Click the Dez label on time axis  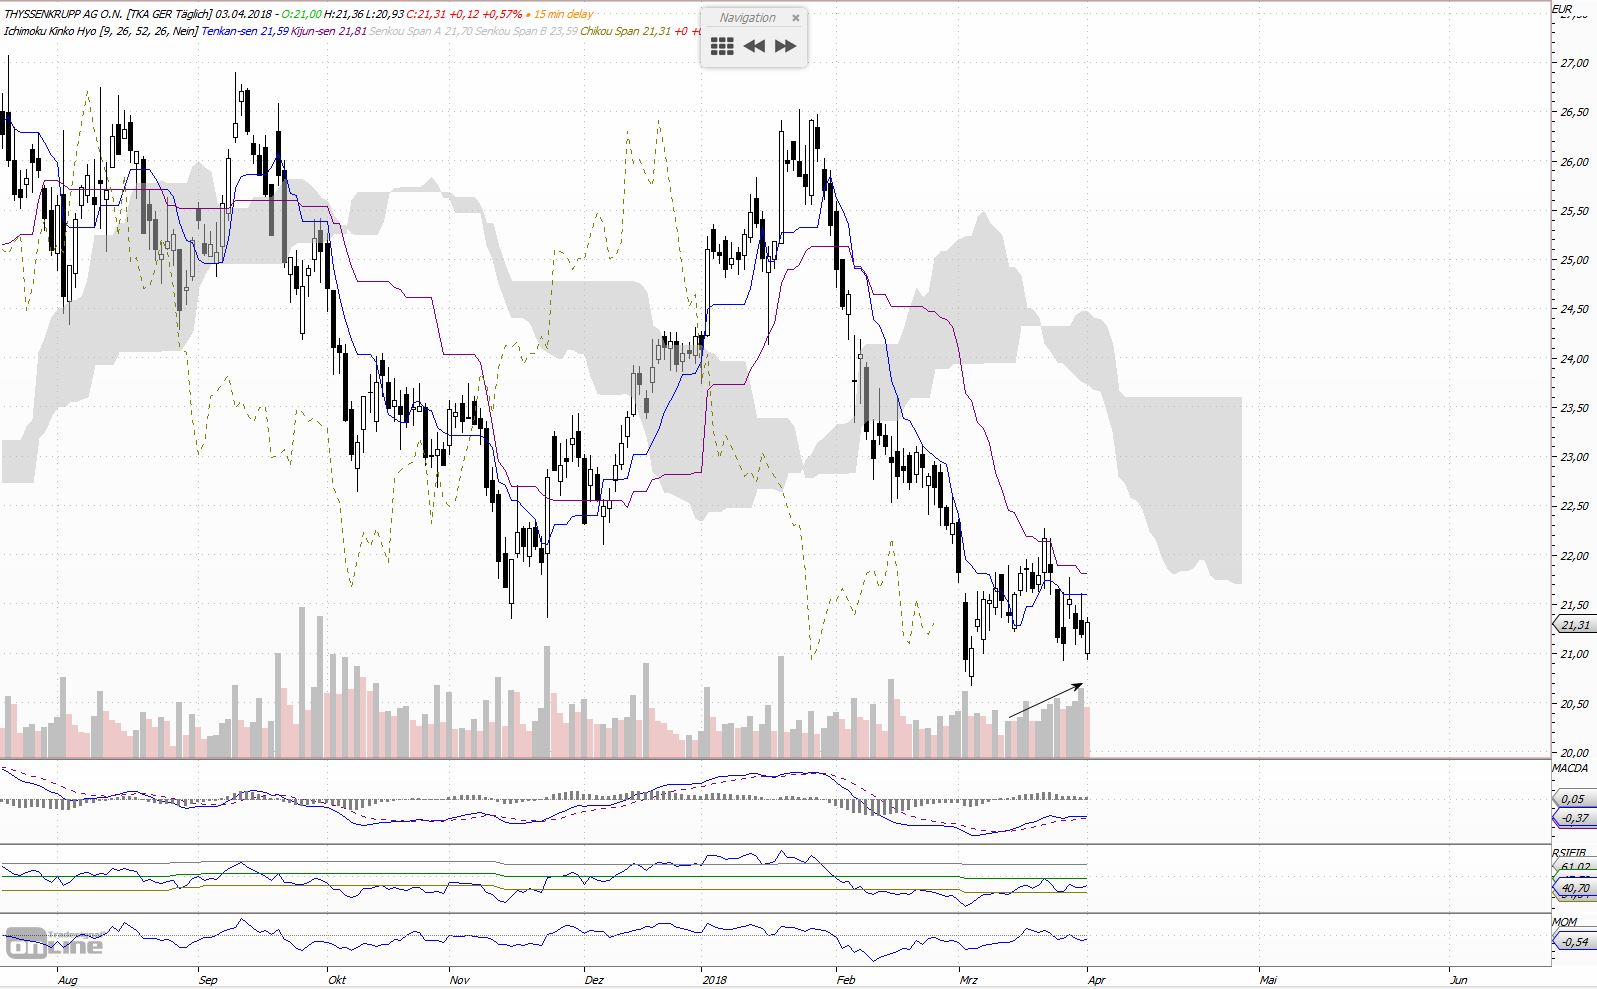[594, 980]
